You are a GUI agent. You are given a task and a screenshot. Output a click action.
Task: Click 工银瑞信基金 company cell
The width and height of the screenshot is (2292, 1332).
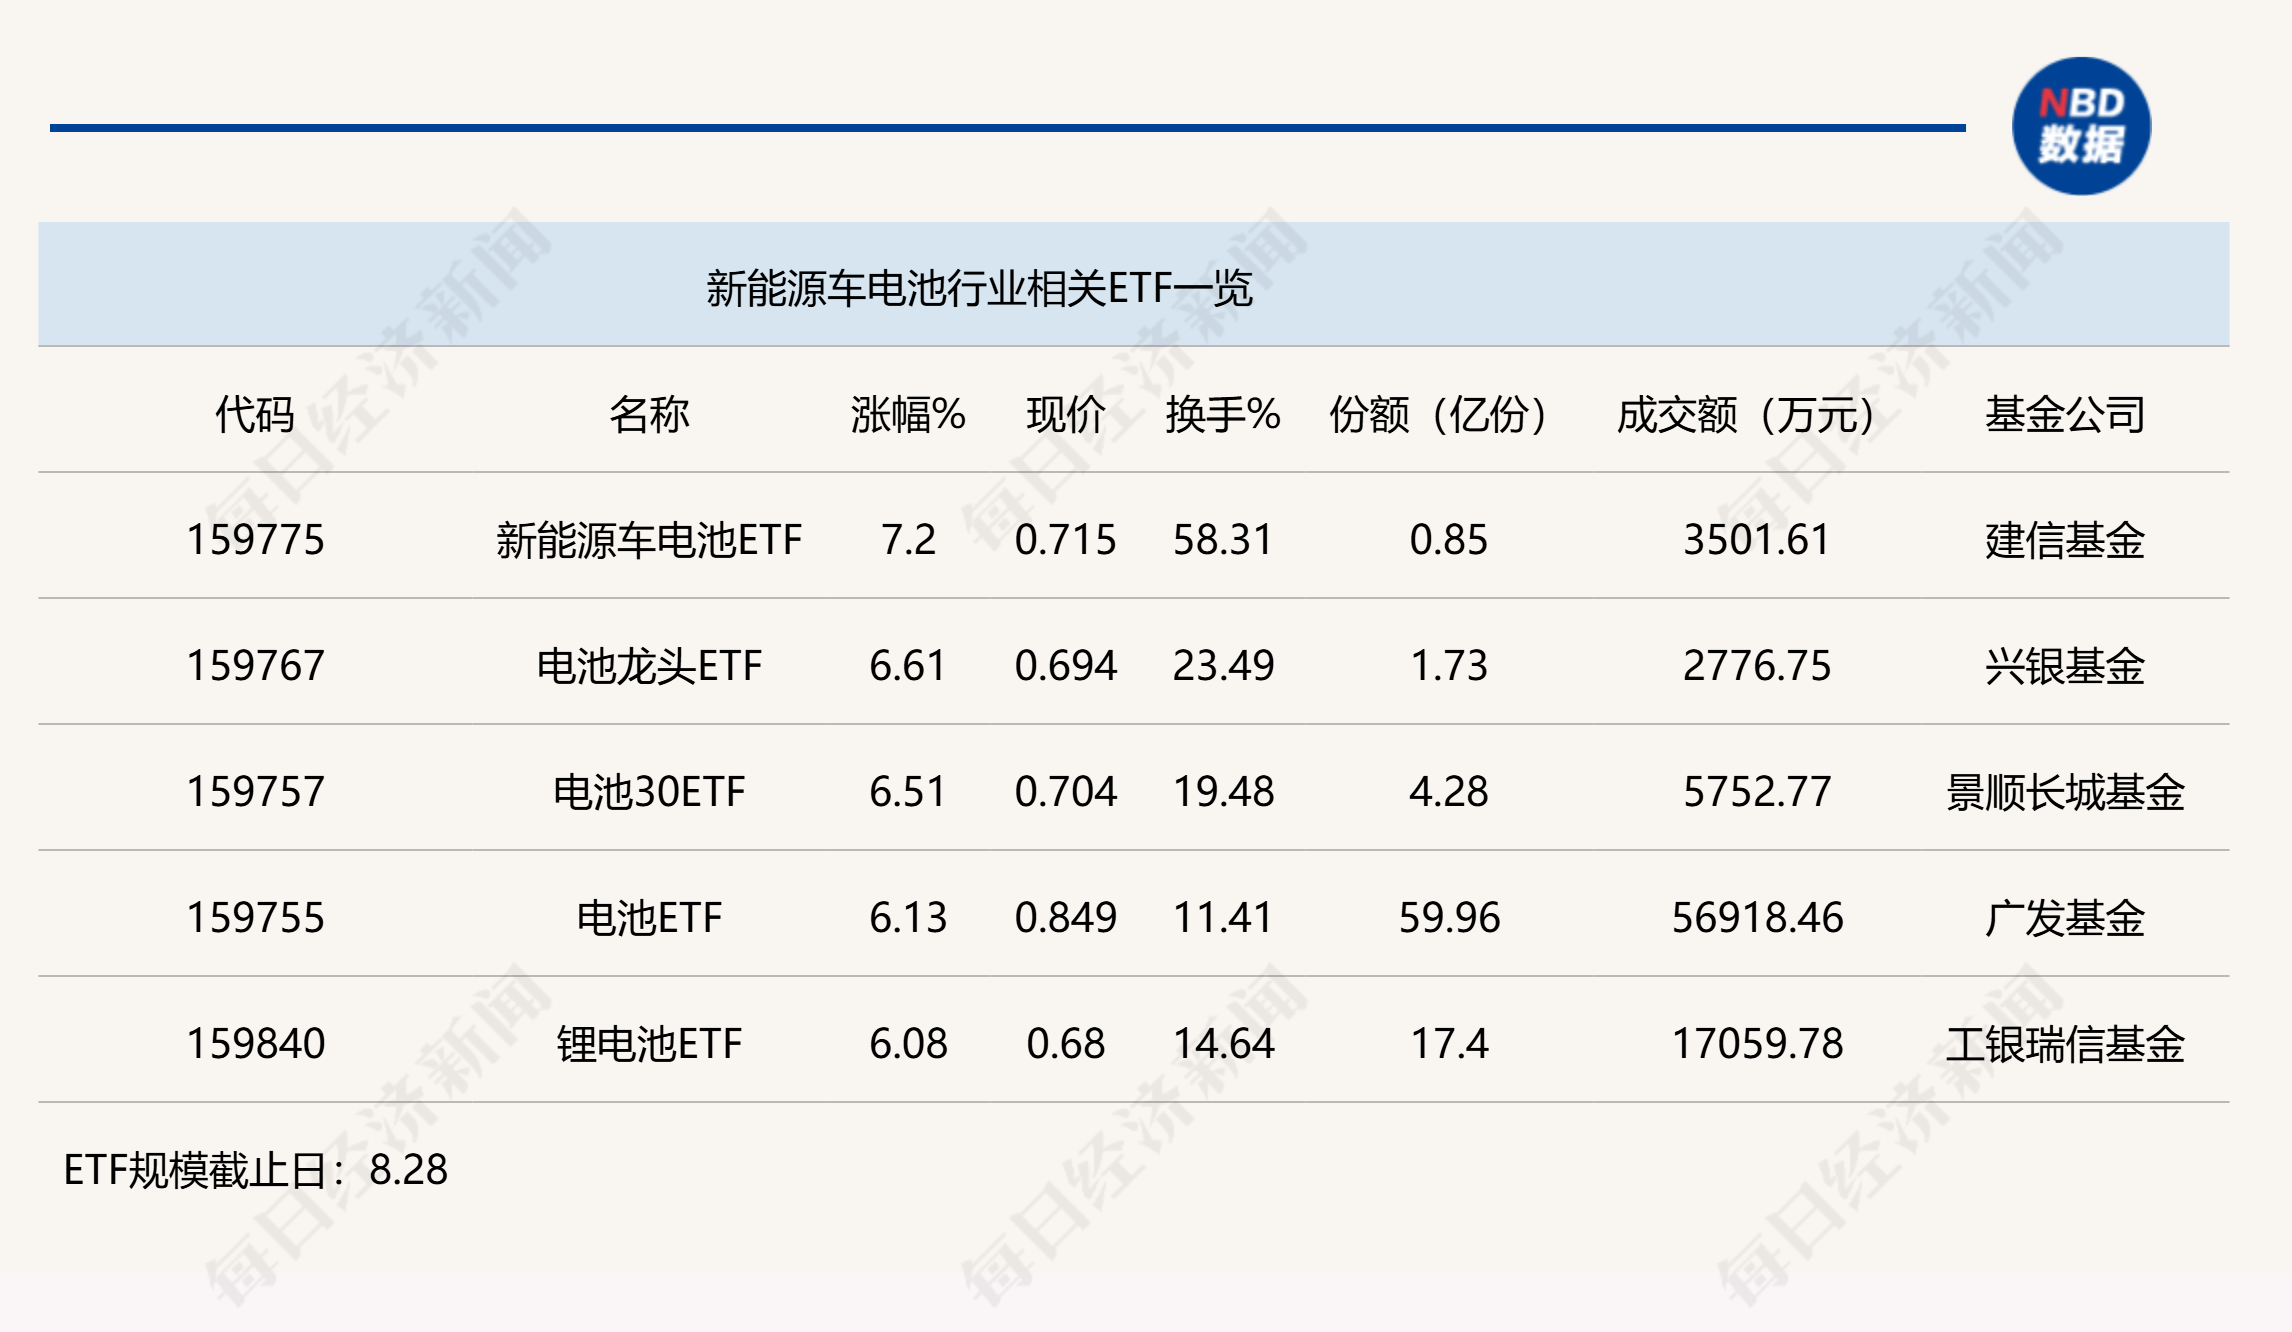pos(2065,1044)
